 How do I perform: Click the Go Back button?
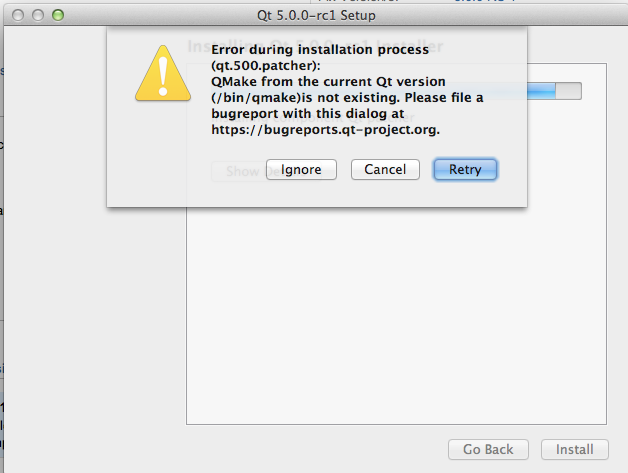point(487,450)
